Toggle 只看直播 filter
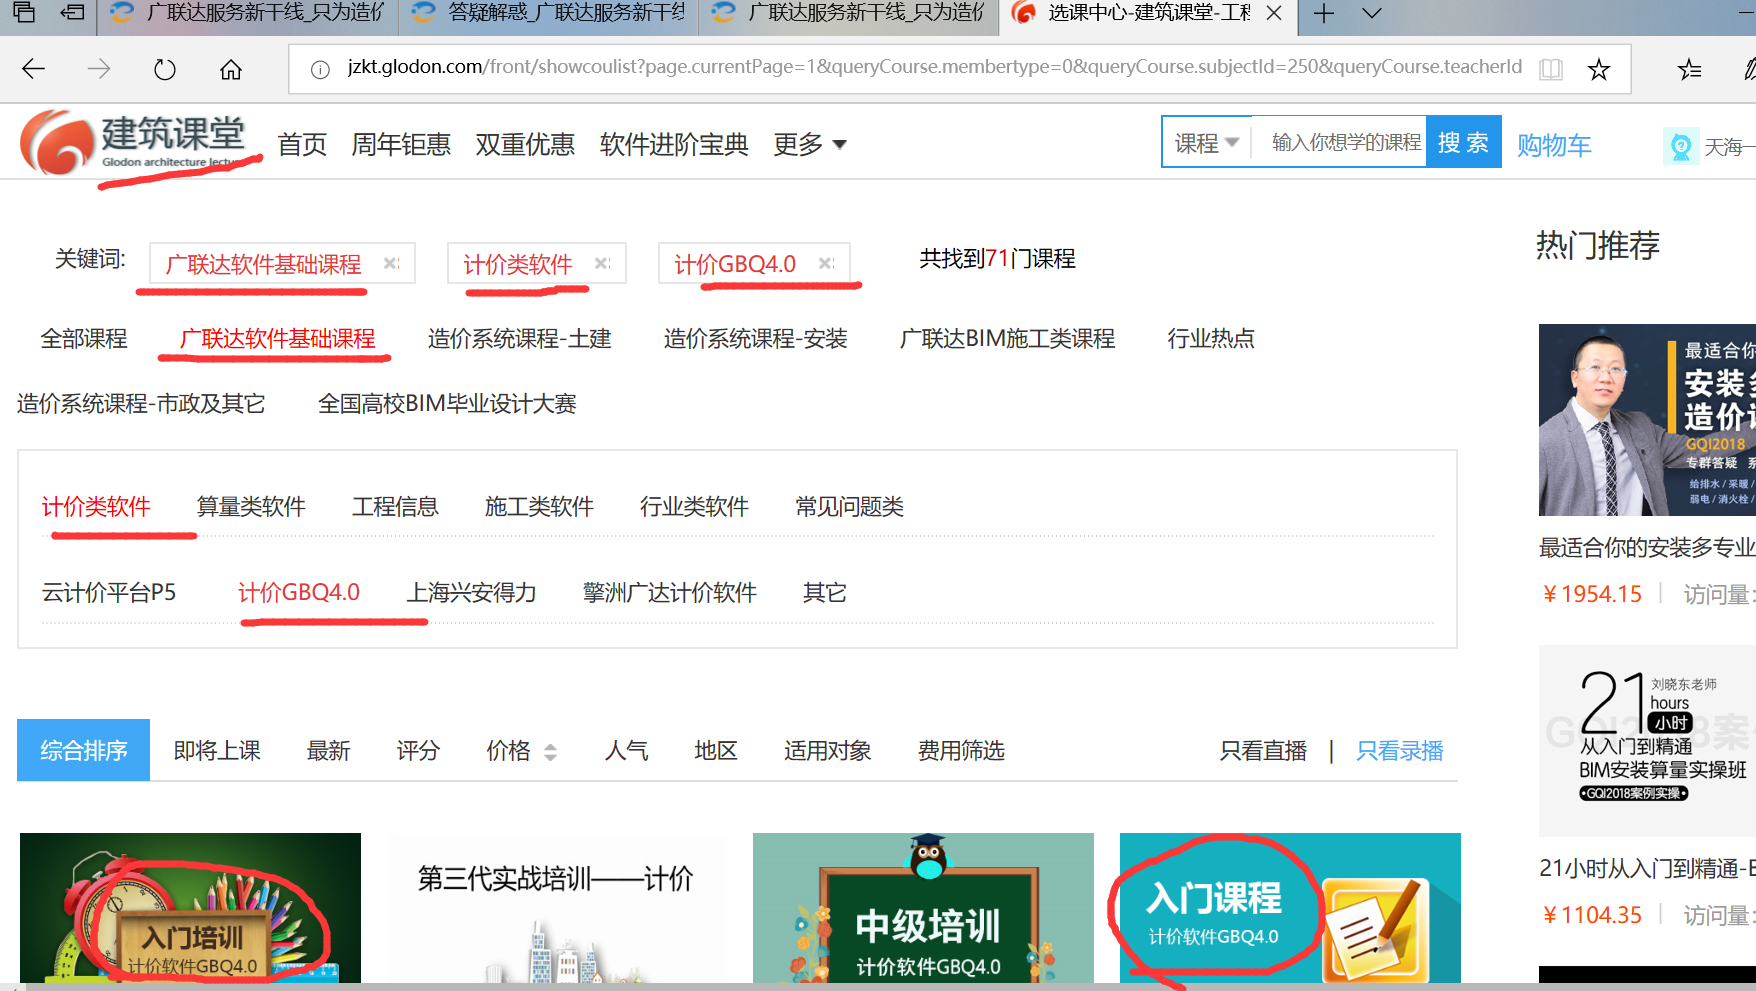Screen dimensions: 1756x991 click(1263, 751)
